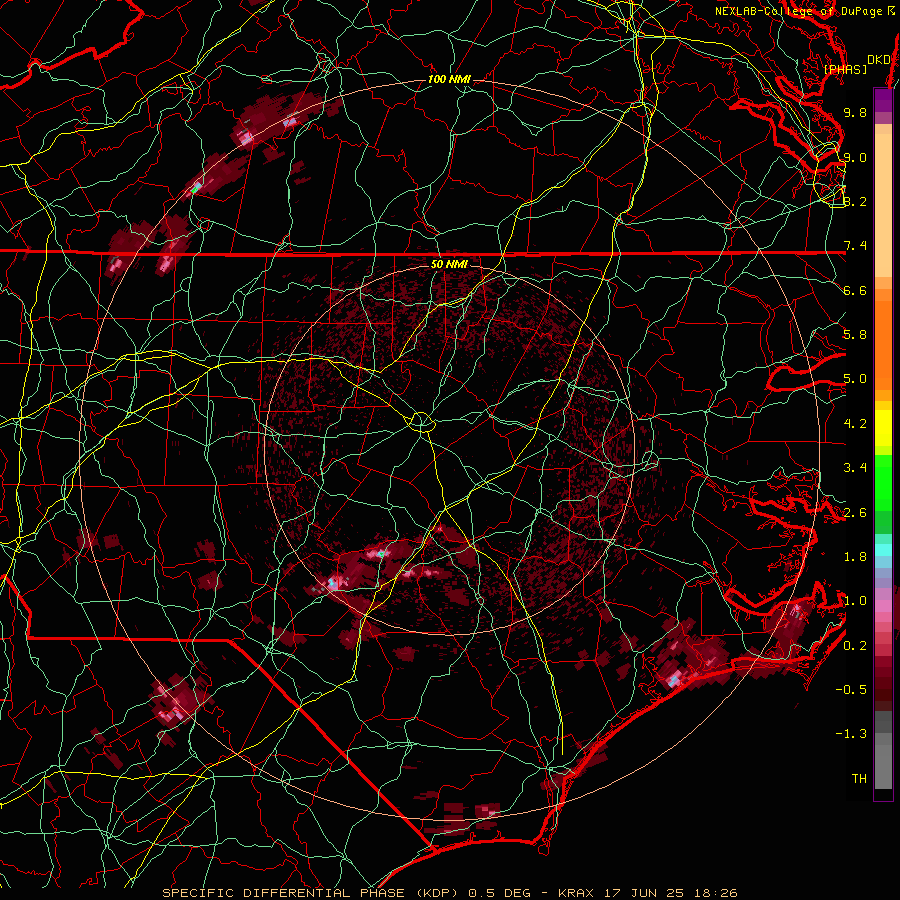Select the 1.0 value on the color scale

click(855, 601)
